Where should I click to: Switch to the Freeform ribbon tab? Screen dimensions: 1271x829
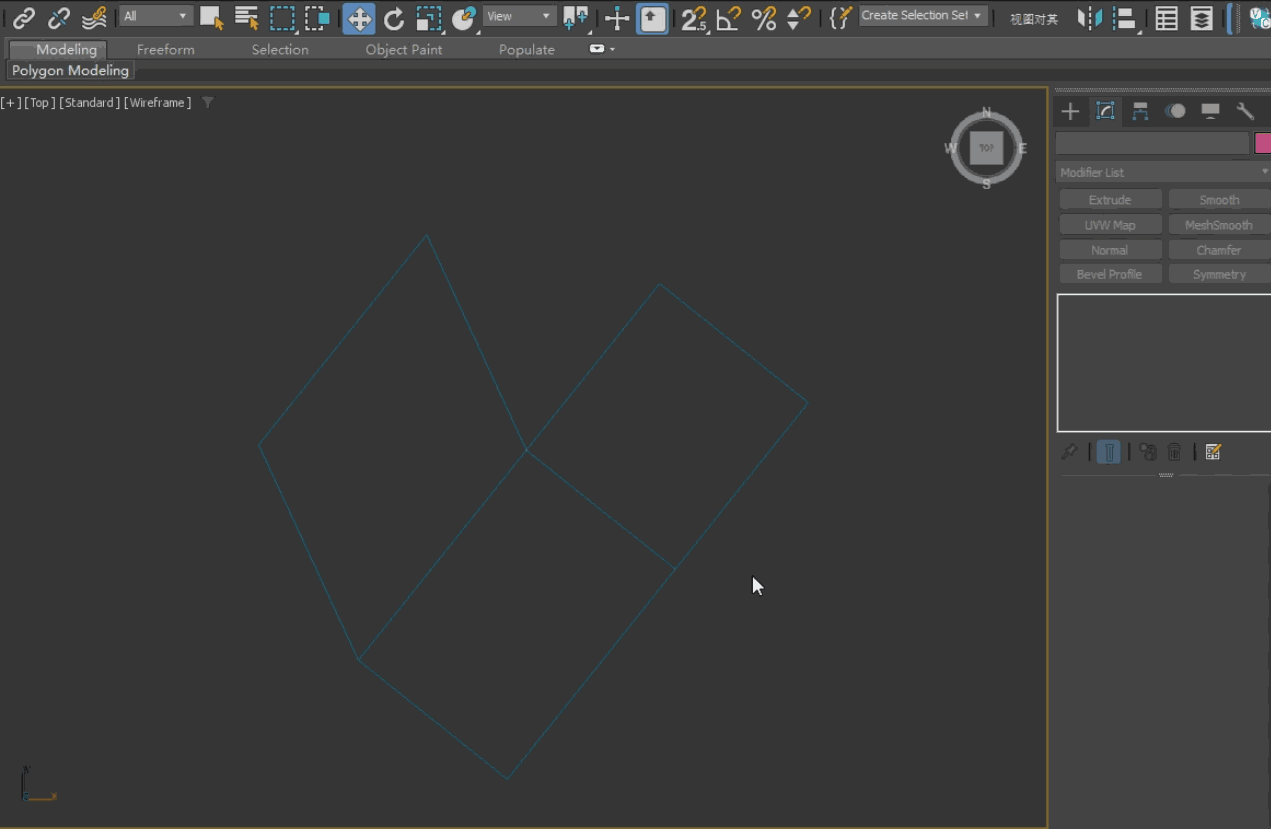166,49
